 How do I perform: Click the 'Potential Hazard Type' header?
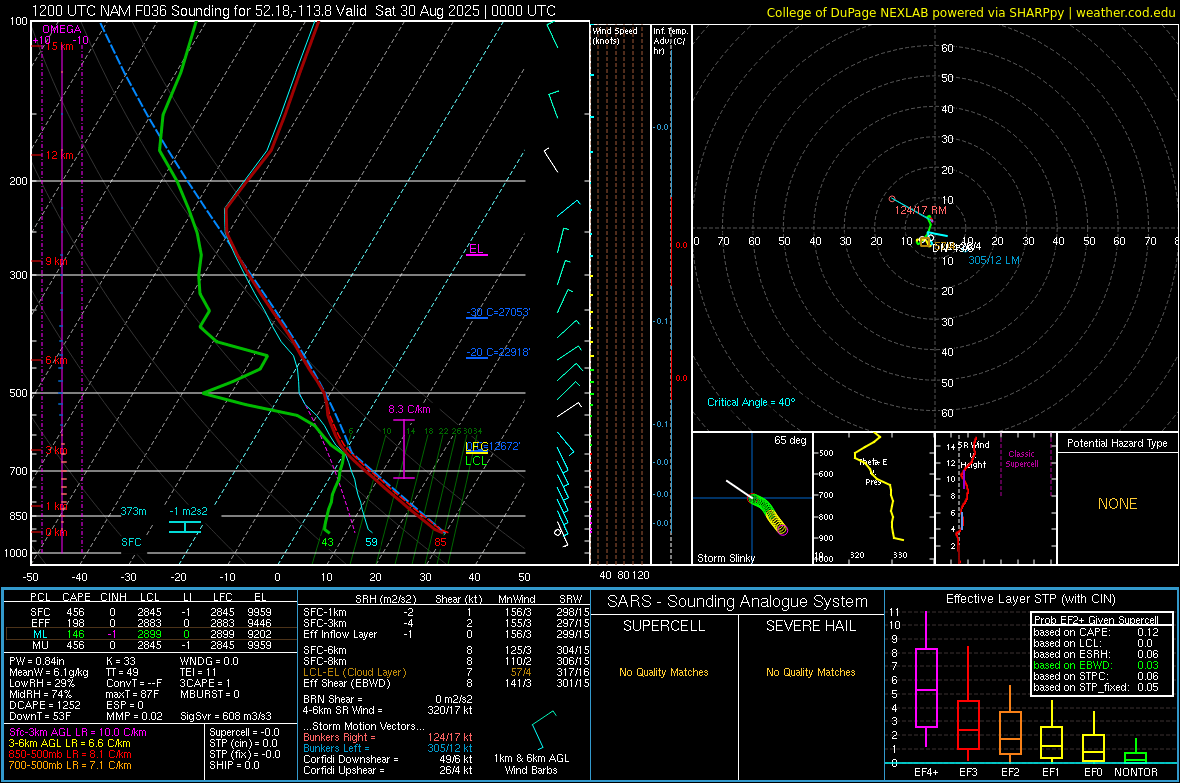tap(1117, 443)
